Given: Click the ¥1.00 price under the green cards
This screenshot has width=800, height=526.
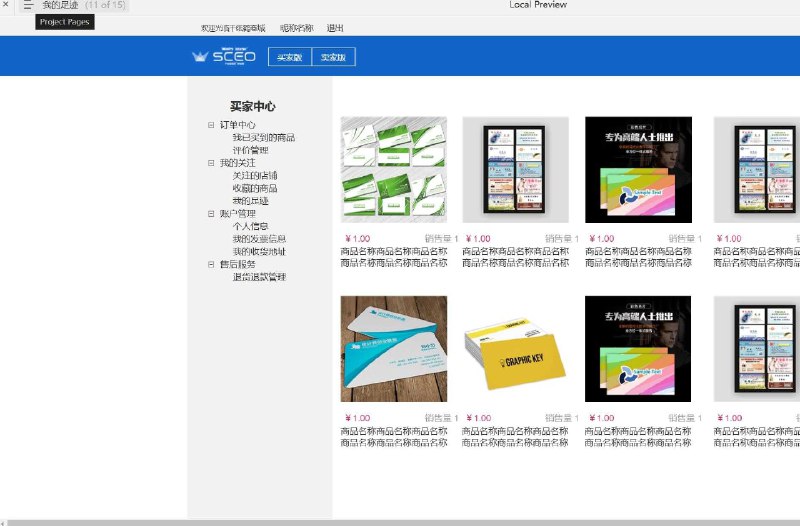Looking at the screenshot, I should (358, 239).
